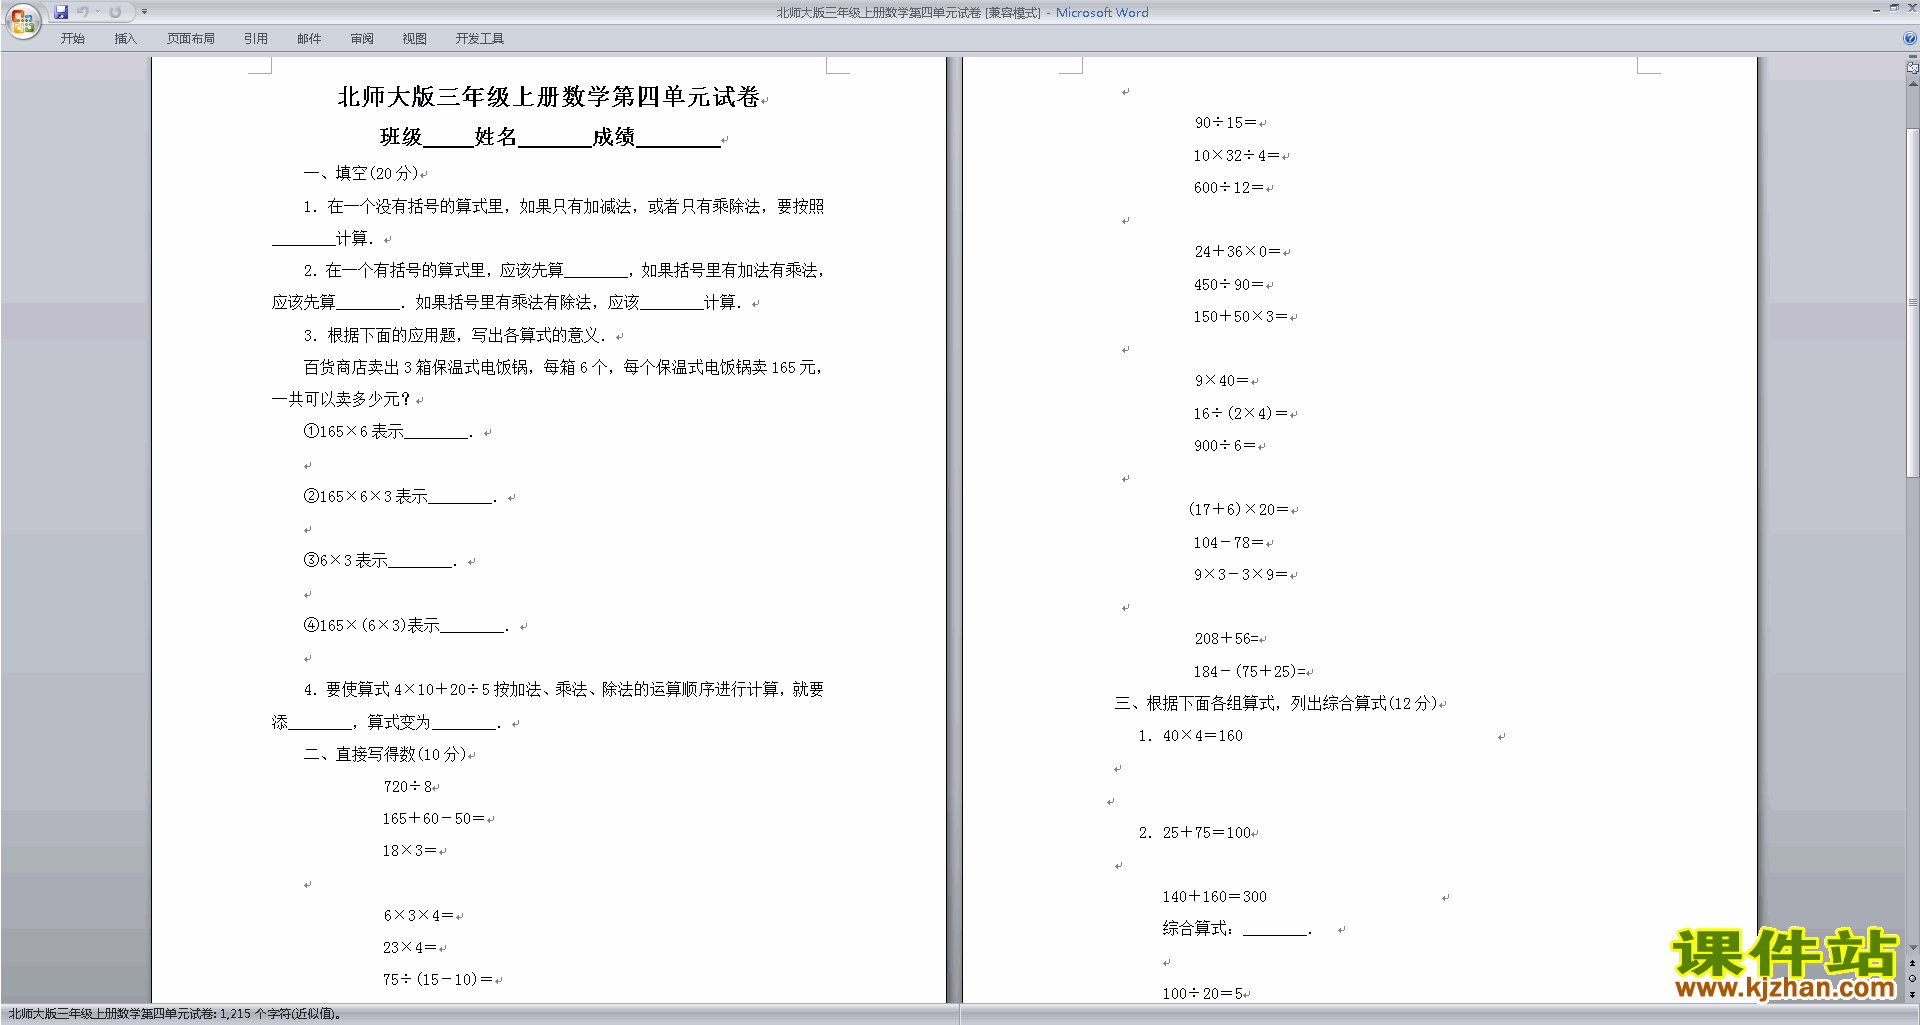Click equation 104-78=
Viewport: 1920px width, 1025px height.
[x=1228, y=543]
